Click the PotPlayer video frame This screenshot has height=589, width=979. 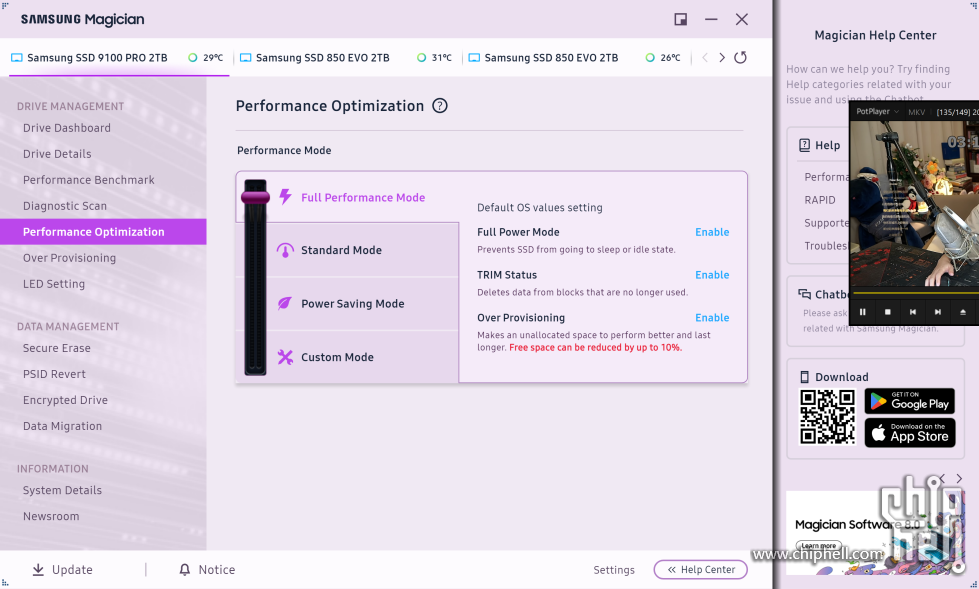tap(915, 203)
